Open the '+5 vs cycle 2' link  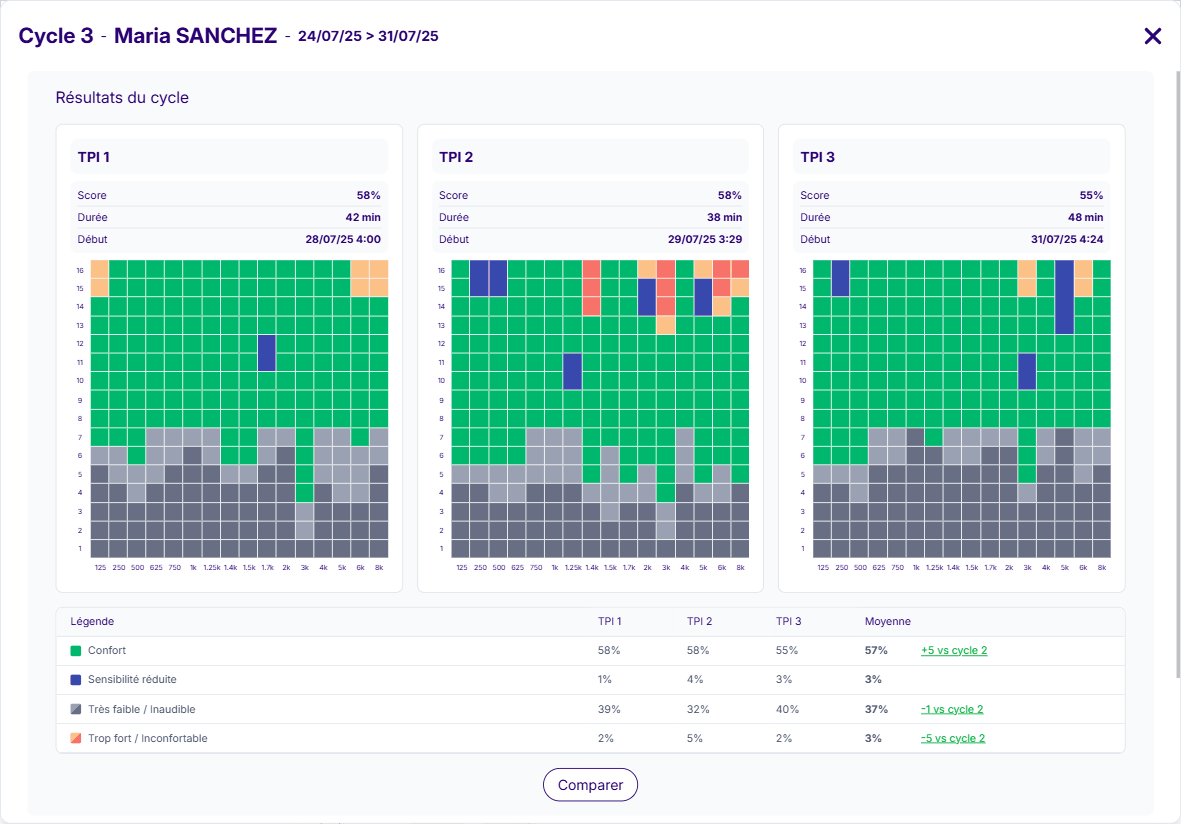point(953,651)
